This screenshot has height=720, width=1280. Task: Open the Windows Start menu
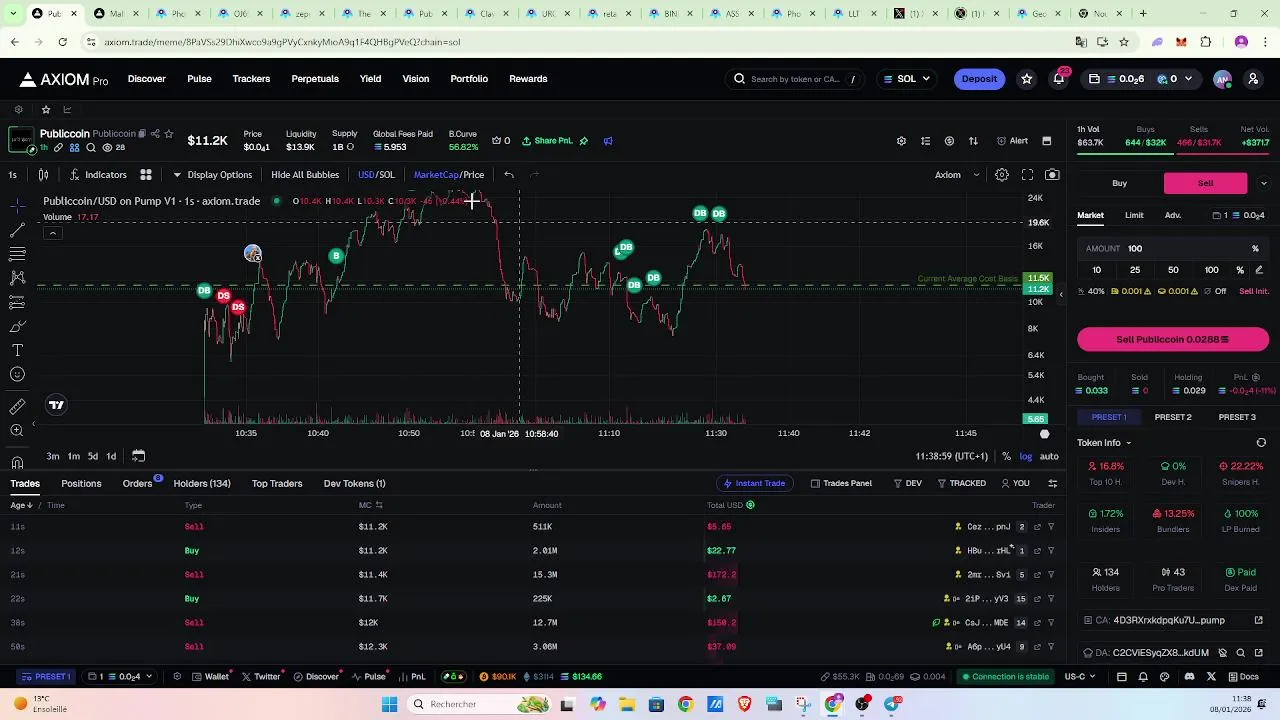[389, 704]
